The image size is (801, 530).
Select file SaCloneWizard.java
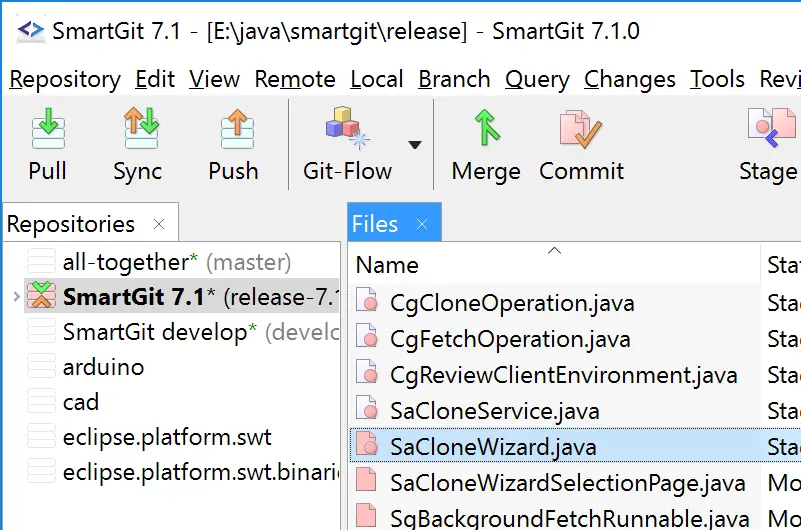click(x=493, y=447)
